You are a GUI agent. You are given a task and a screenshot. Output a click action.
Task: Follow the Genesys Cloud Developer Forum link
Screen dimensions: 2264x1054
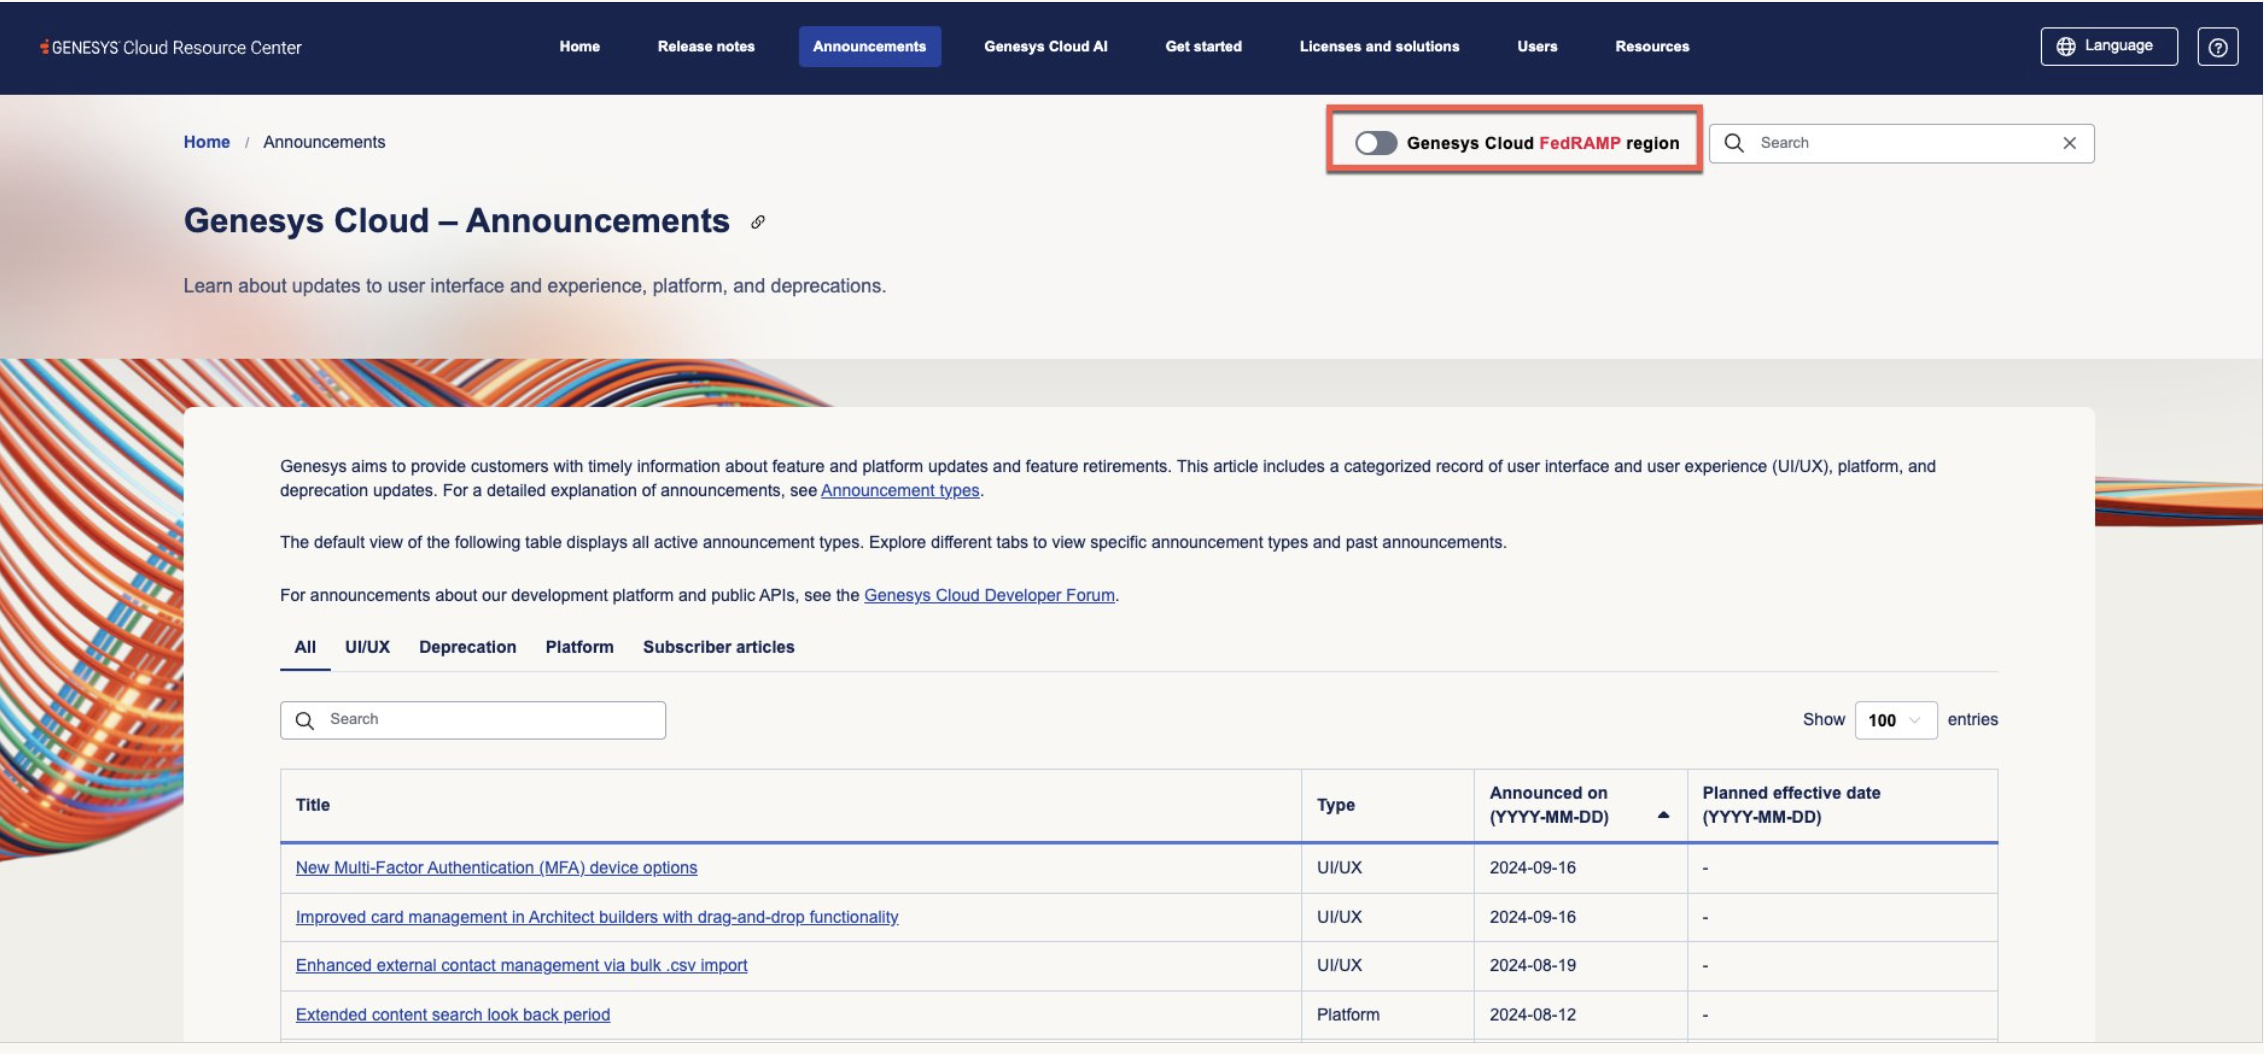pos(988,595)
